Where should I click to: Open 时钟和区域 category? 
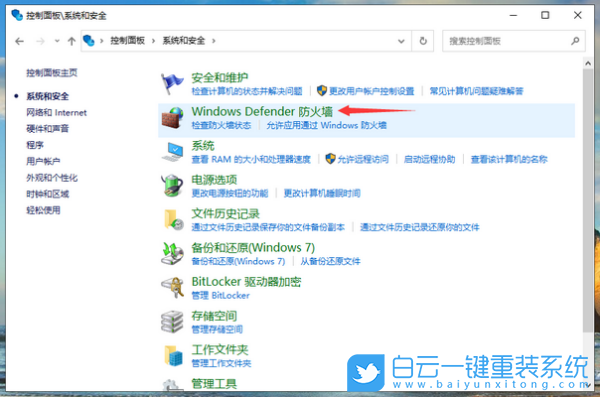point(47,194)
